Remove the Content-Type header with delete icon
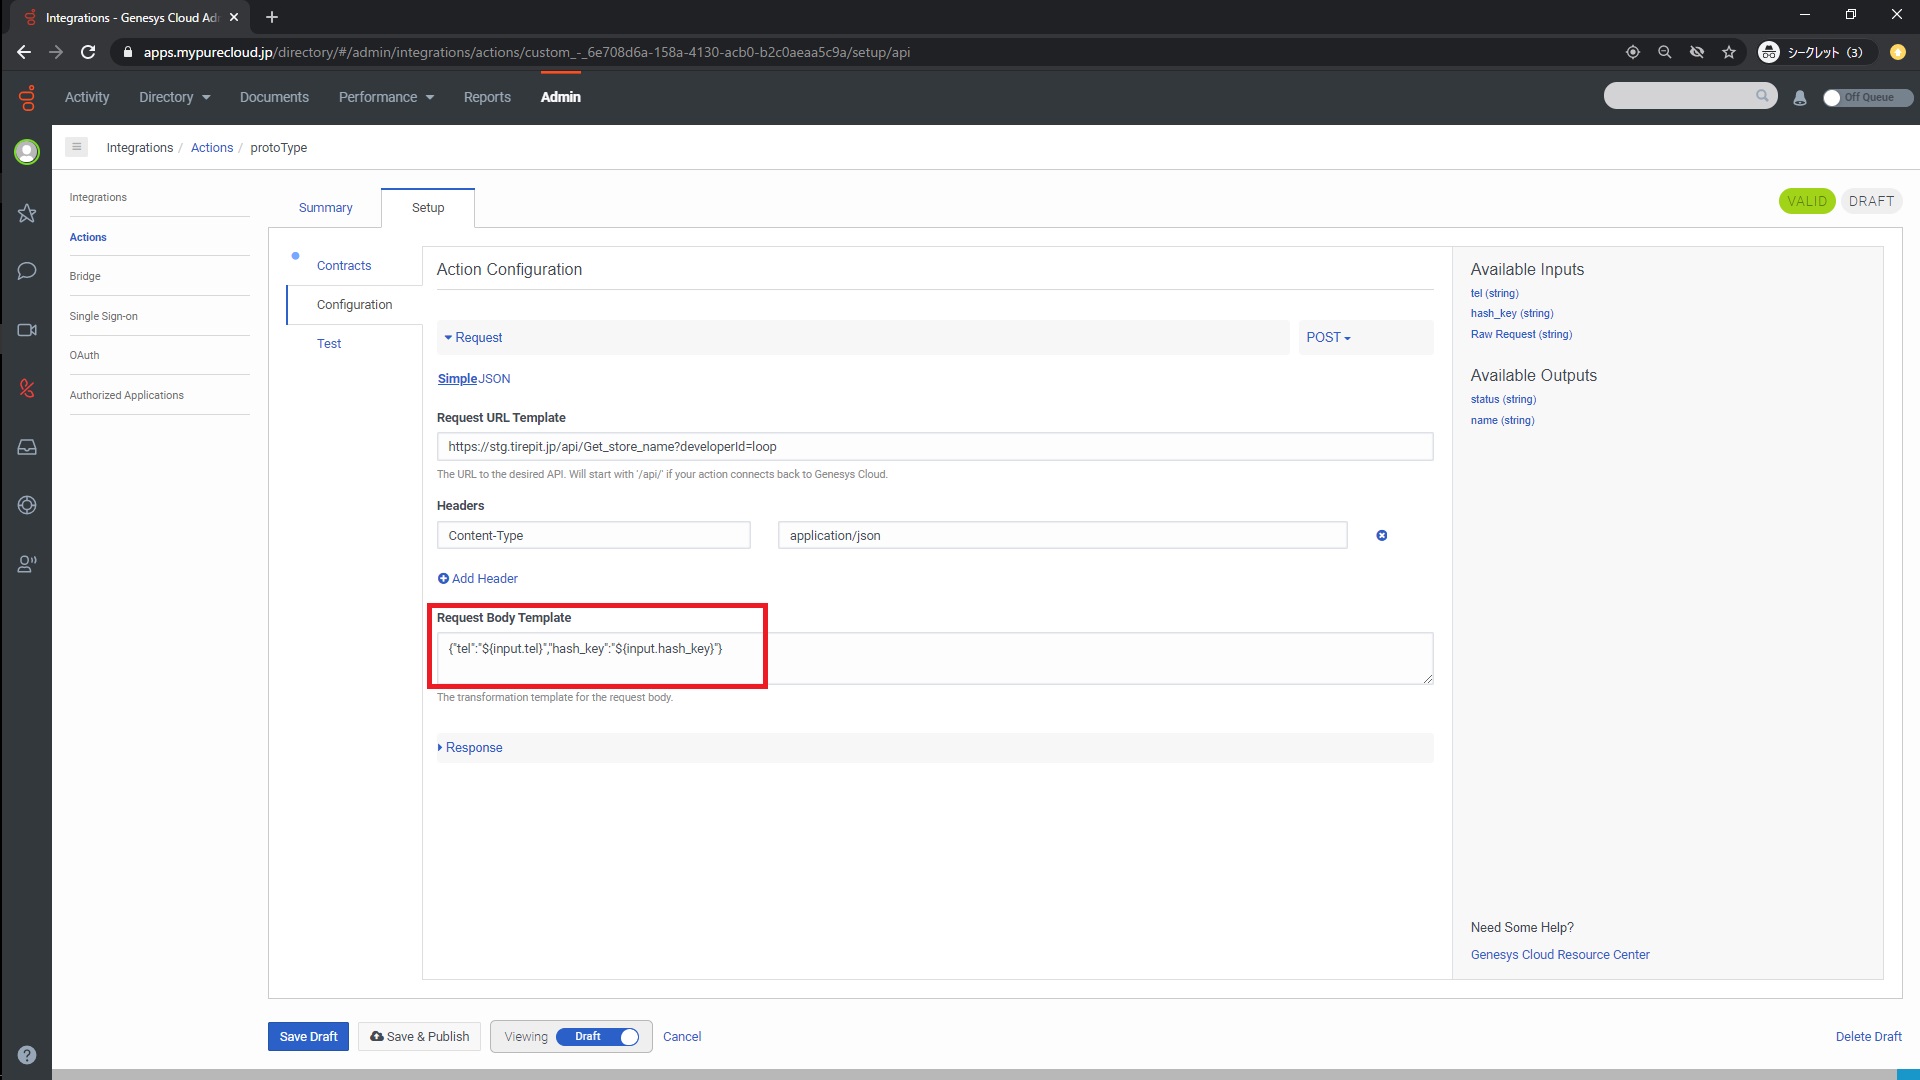This screenshot has height=1080, width=1920. point(1381,536)
